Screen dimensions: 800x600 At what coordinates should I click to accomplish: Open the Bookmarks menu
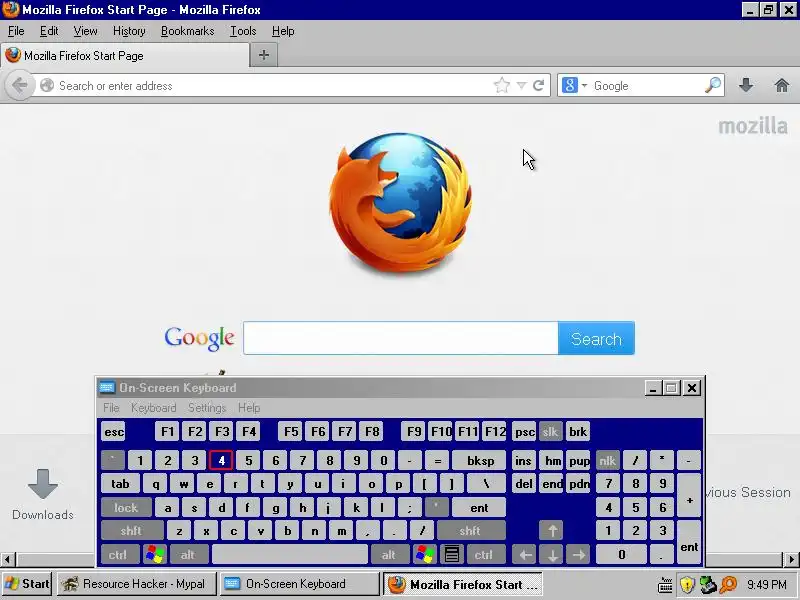187,31
